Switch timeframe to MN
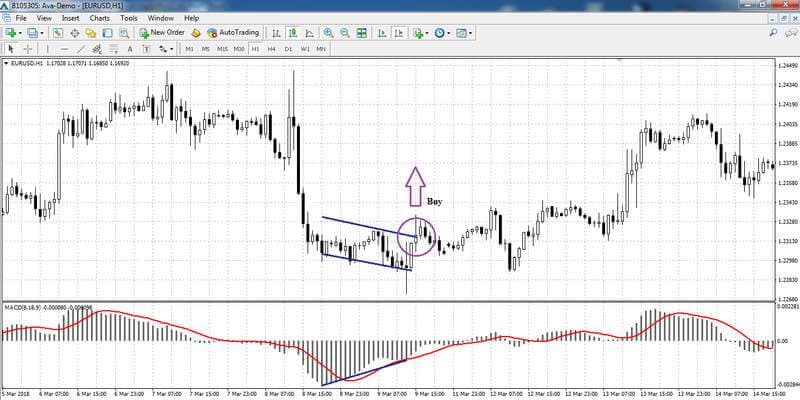 [x=321, y=49]
